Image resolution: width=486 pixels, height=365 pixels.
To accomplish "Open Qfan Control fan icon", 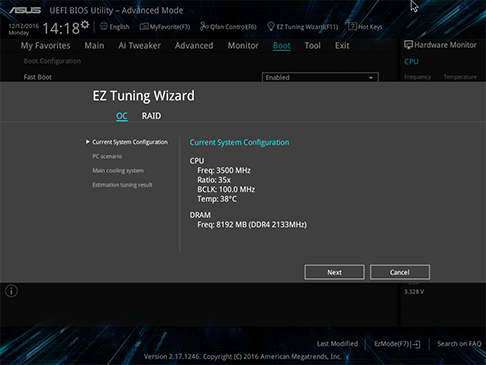I will [204, 26].
